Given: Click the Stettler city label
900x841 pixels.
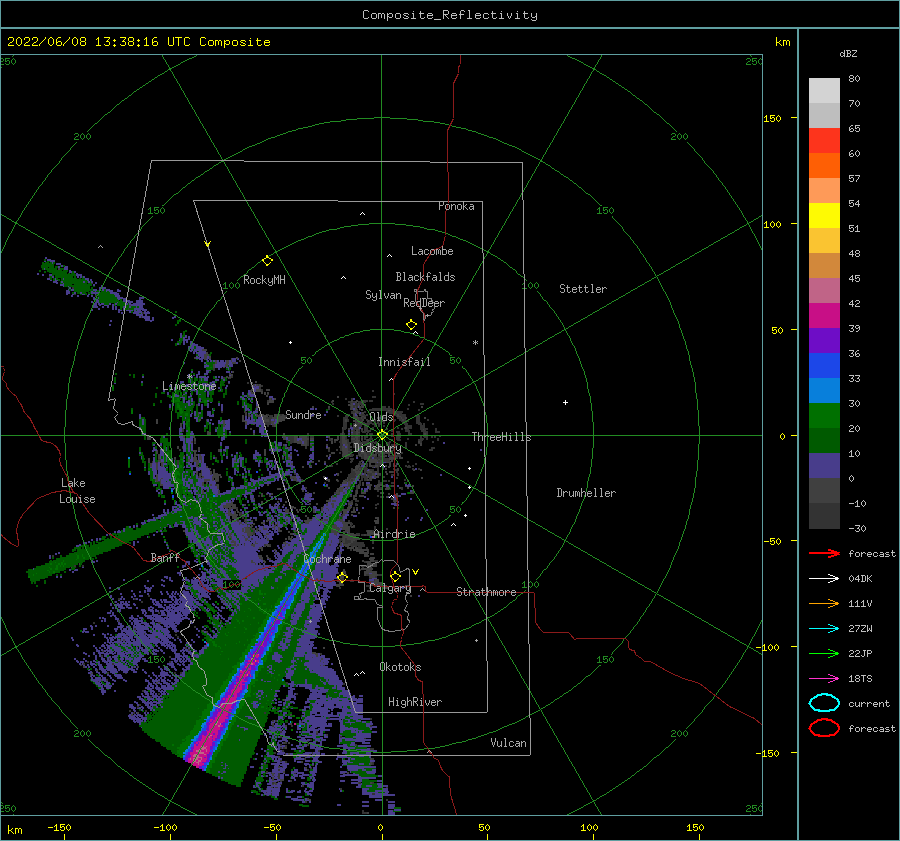Looking at the screenshot, I should coord(583,289).
